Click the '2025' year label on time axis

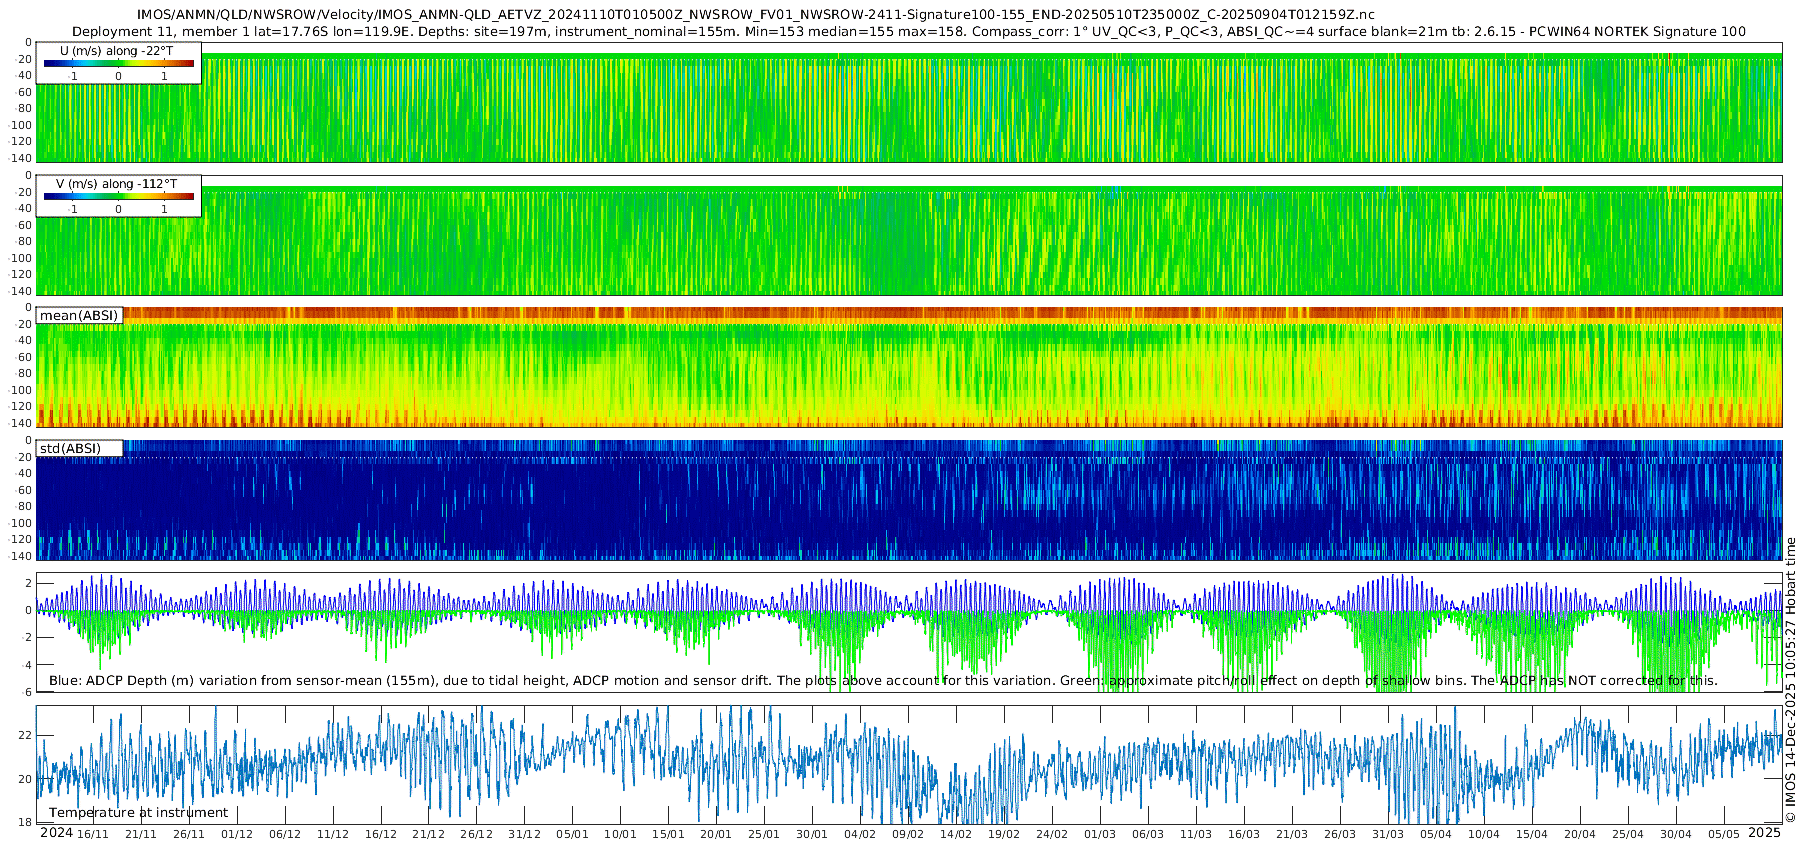click(1765, 833)
